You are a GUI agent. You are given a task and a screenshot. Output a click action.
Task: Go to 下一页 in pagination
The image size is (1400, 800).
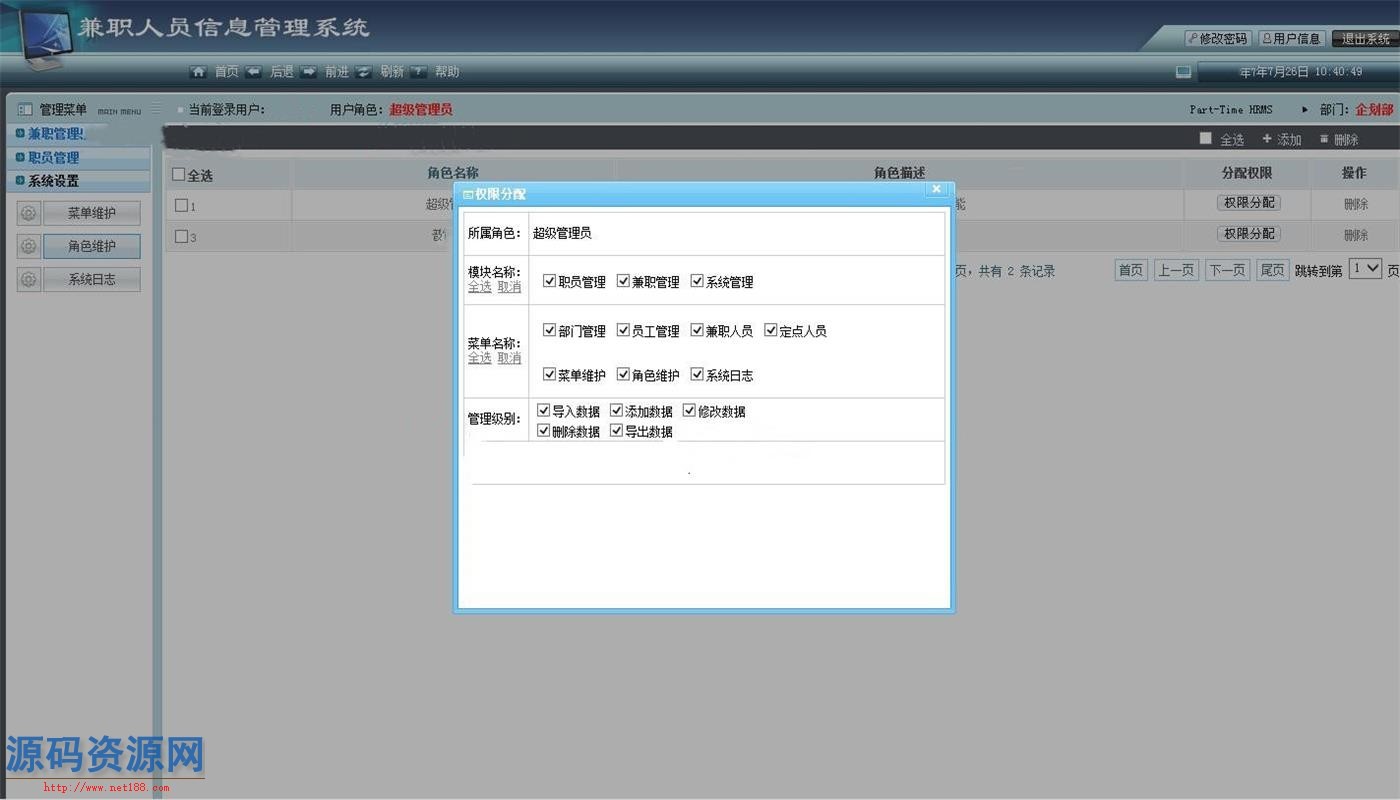pos(1227,270)
